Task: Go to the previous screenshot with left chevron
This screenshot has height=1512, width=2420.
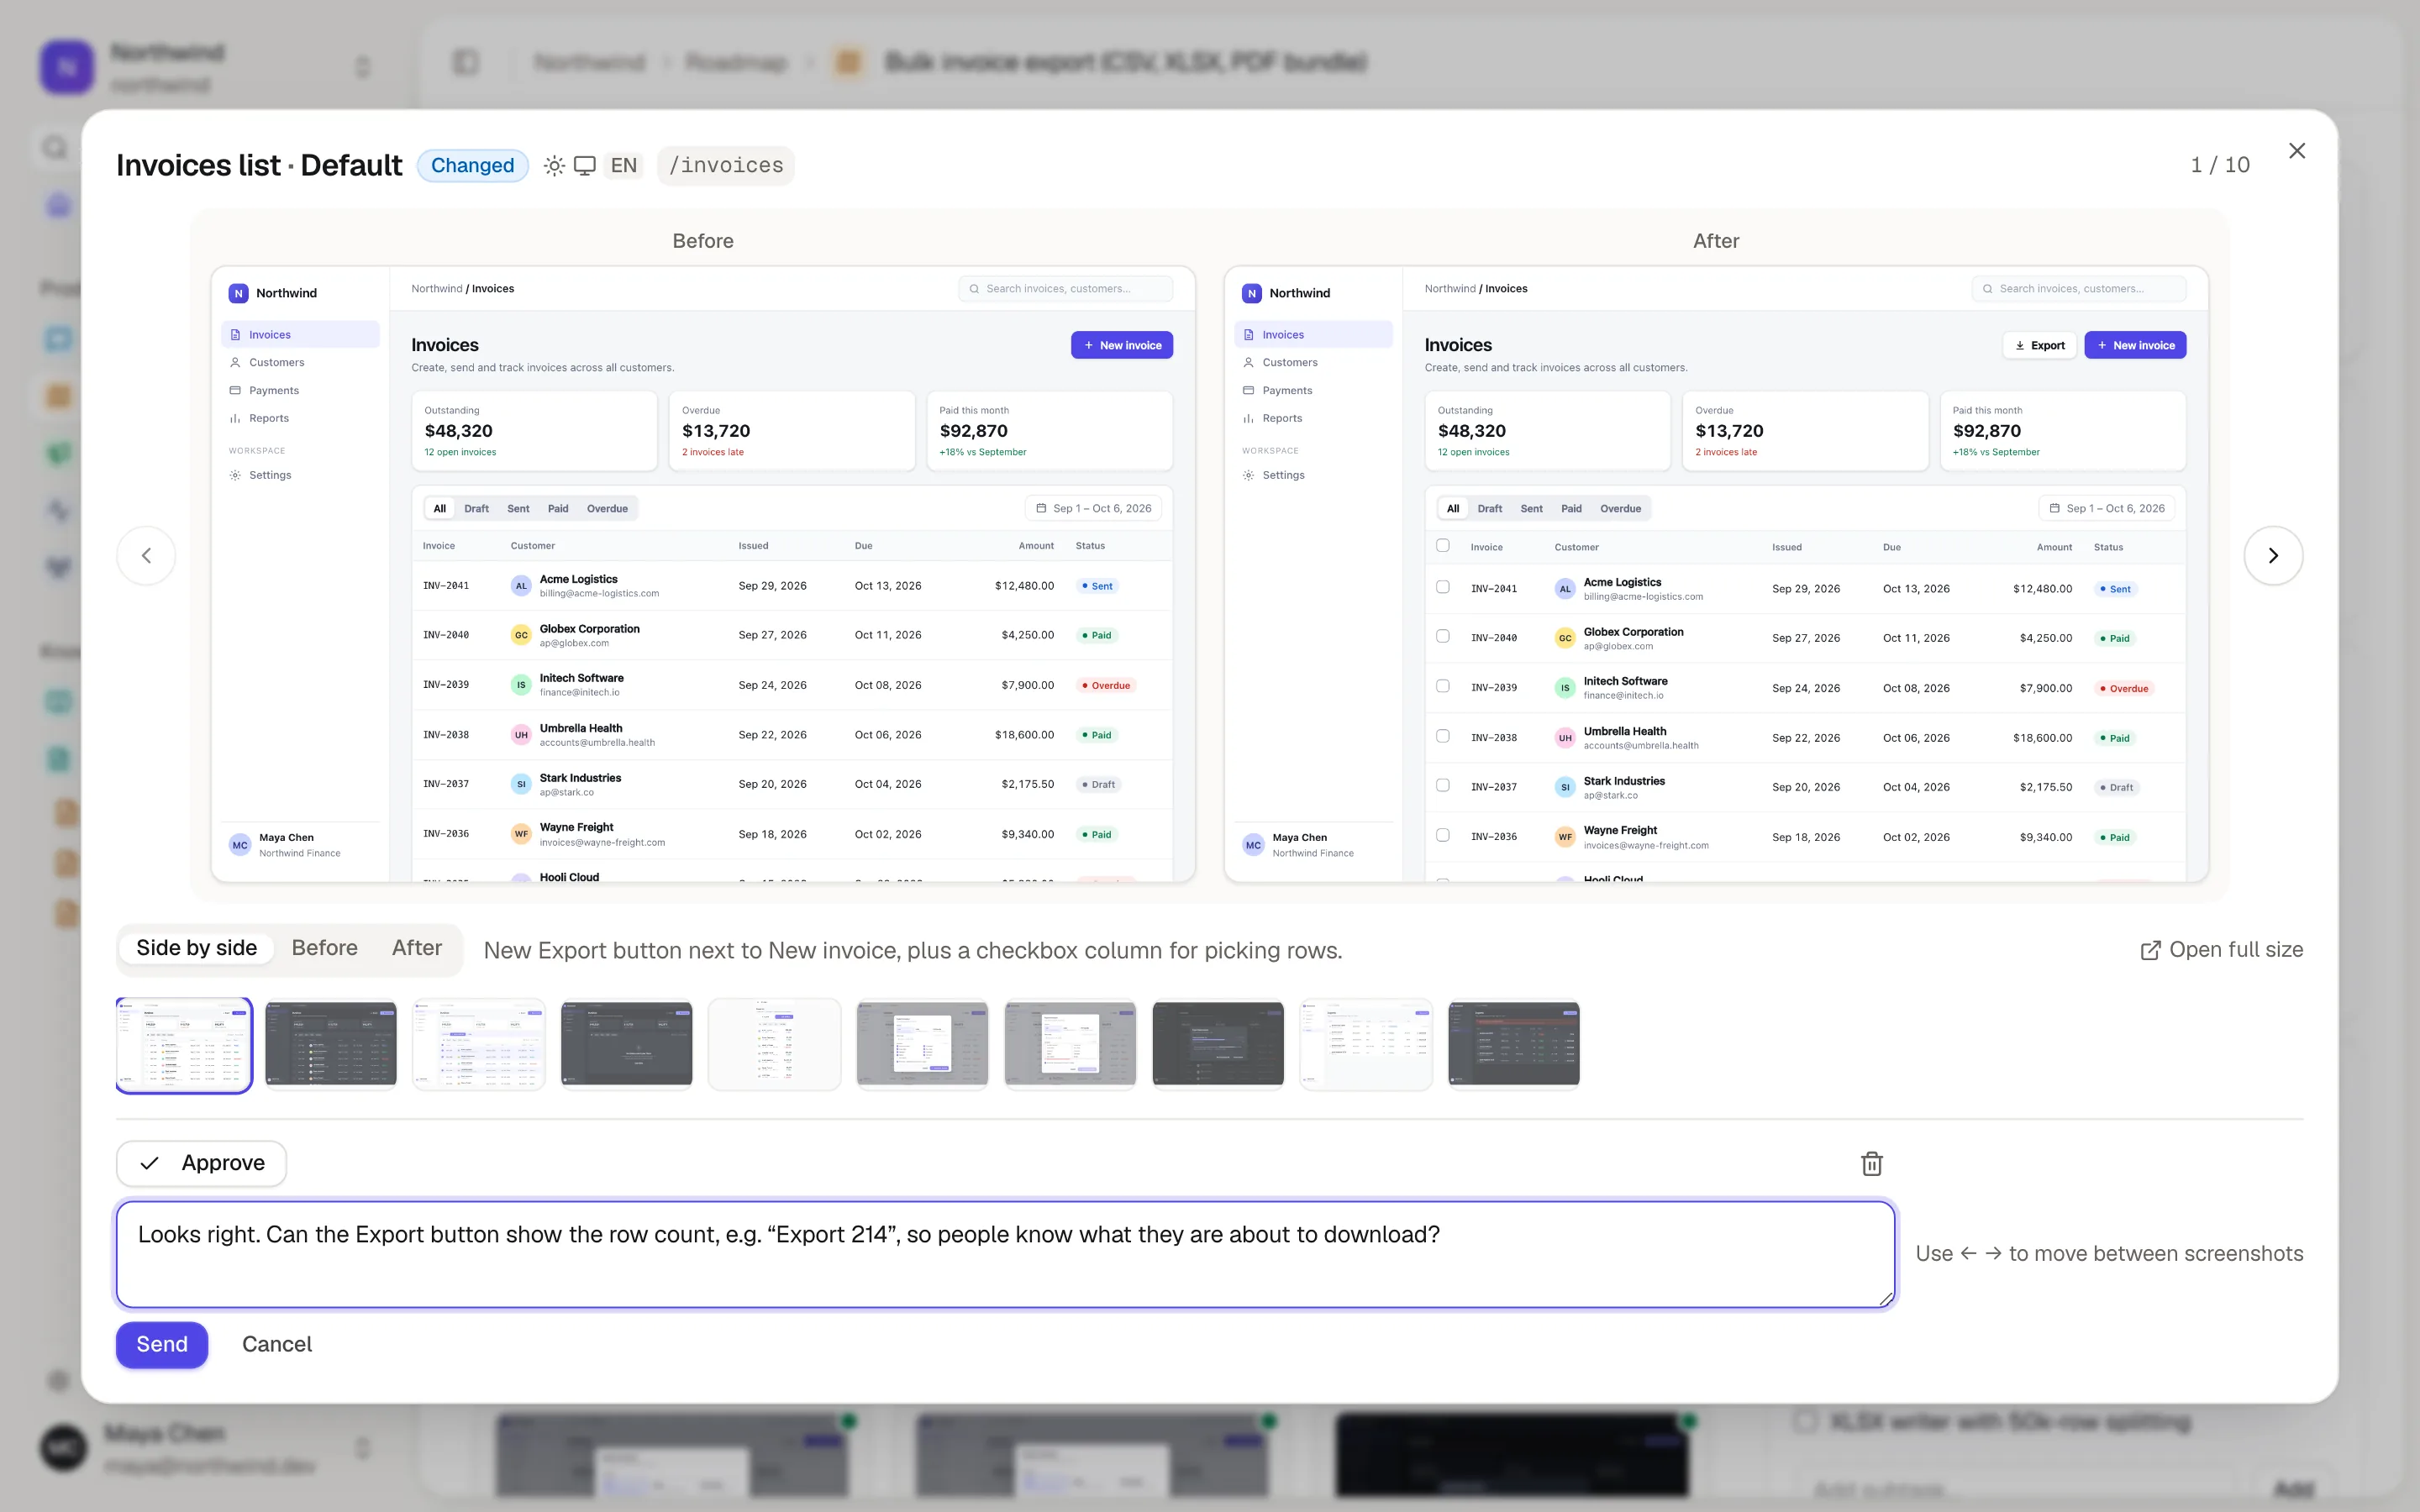Action: point(146,555)
